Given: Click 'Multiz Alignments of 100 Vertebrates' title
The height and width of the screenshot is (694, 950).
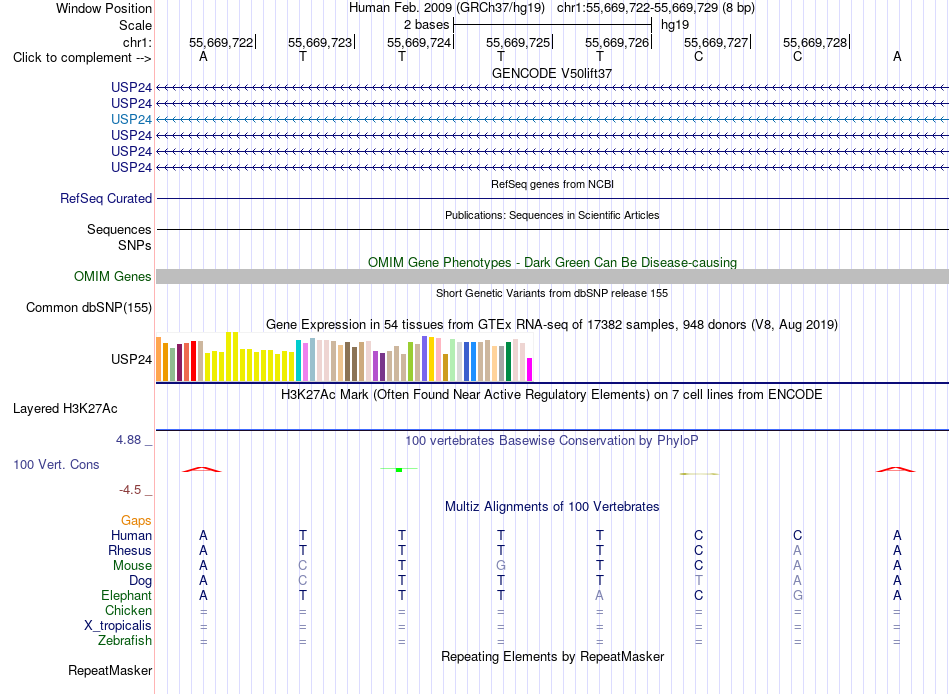Looking at the screenshot, I should point(552,506).
